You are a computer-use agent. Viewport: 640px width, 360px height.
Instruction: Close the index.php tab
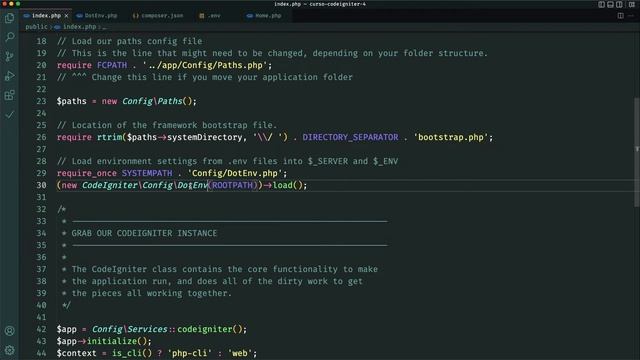point(67,16)
